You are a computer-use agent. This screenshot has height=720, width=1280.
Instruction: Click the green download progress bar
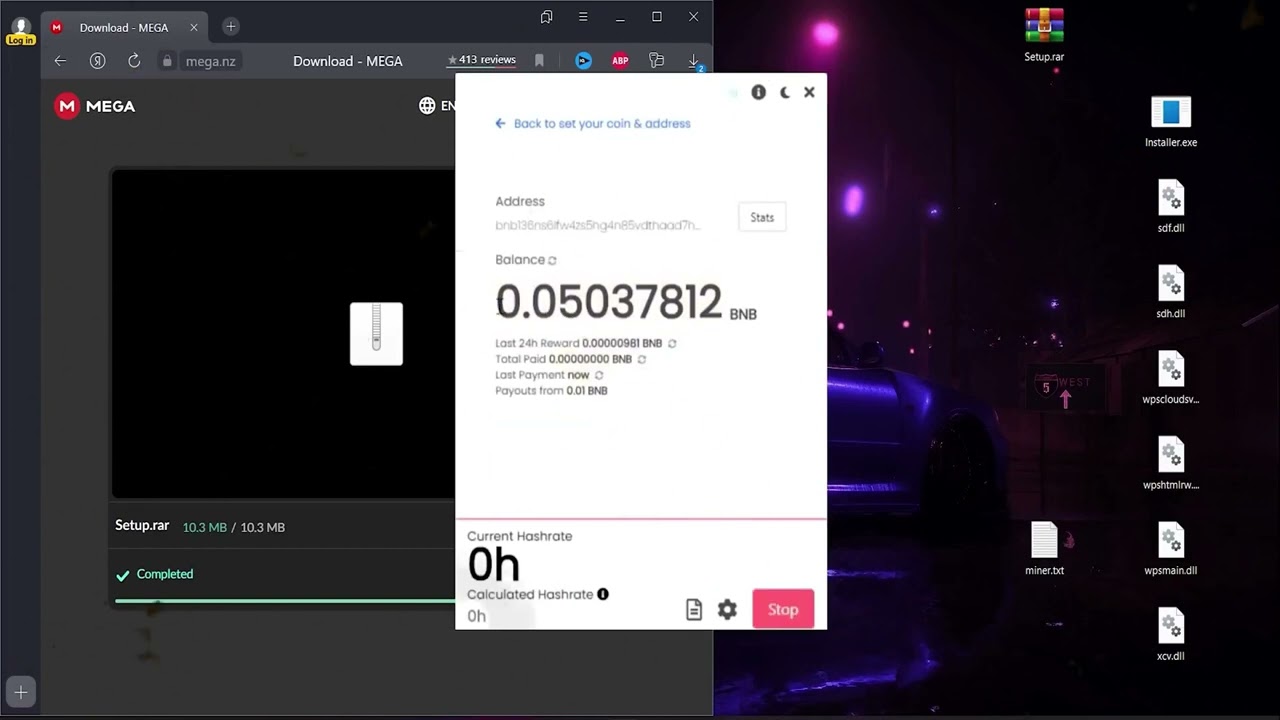285,601
